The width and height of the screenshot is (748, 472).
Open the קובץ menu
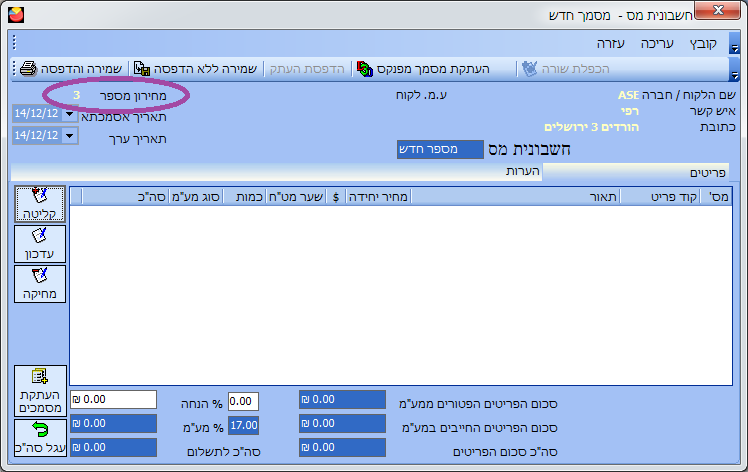[x=703, y=44]
